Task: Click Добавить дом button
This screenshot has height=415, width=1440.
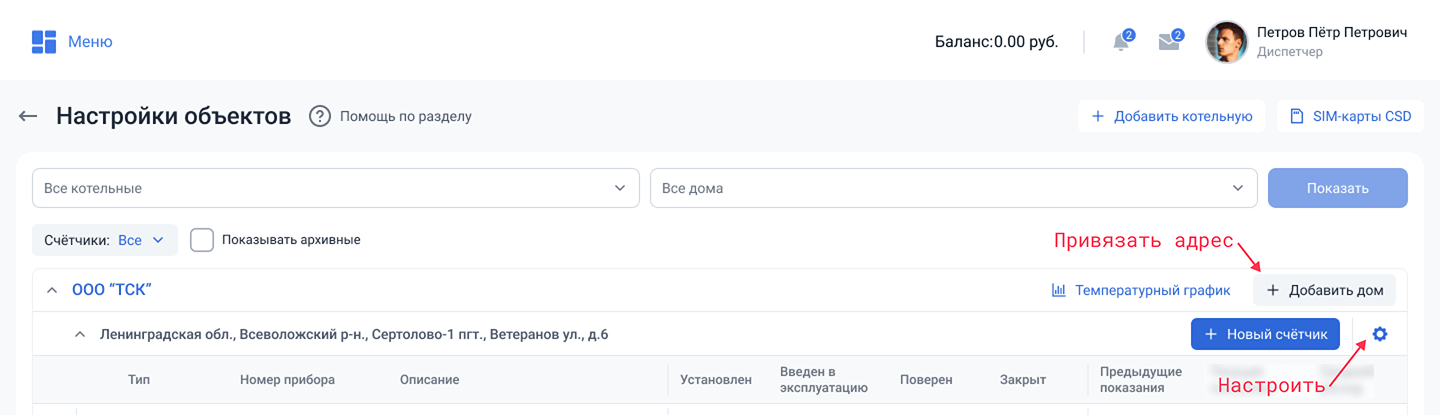Action: 1324,291
